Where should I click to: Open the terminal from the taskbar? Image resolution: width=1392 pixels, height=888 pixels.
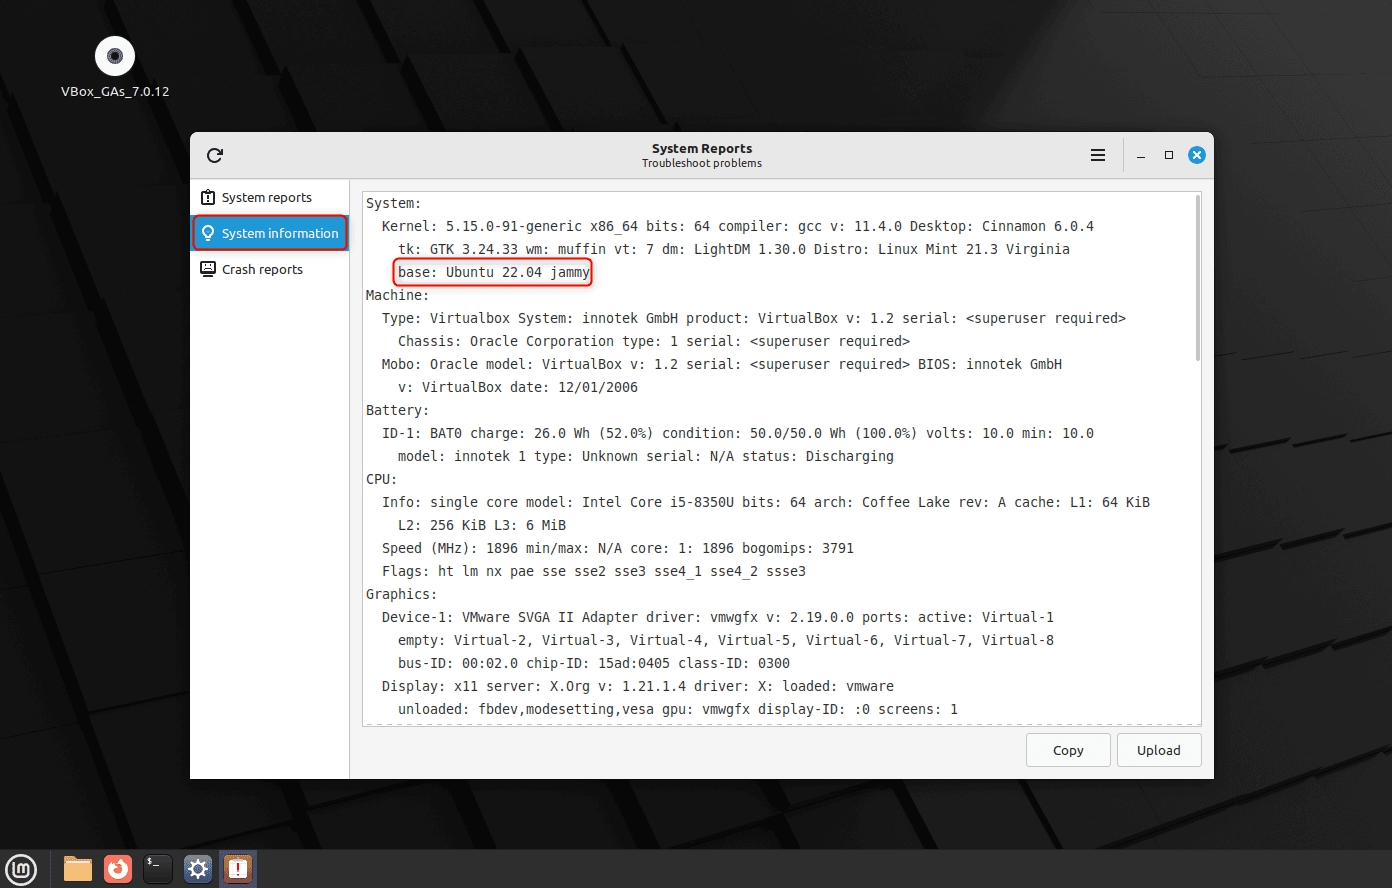[157, 869]
